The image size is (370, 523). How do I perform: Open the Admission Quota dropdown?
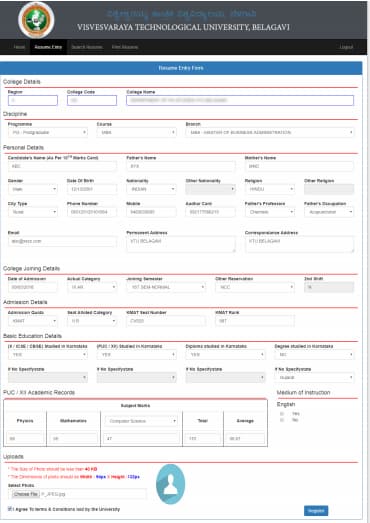click(x=33, y=321)
